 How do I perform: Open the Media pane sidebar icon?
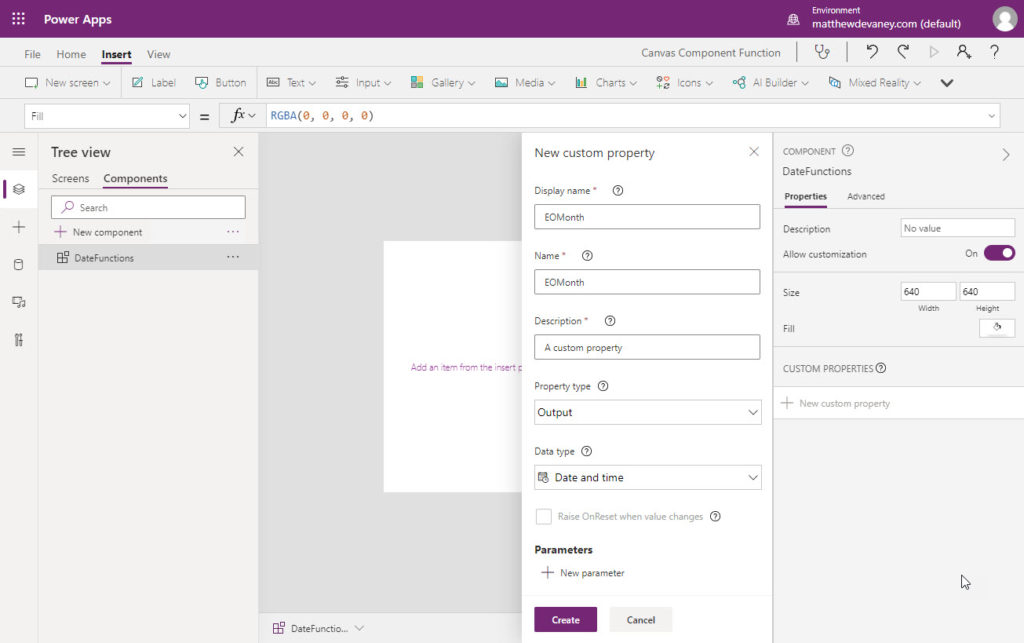point(18,302)
